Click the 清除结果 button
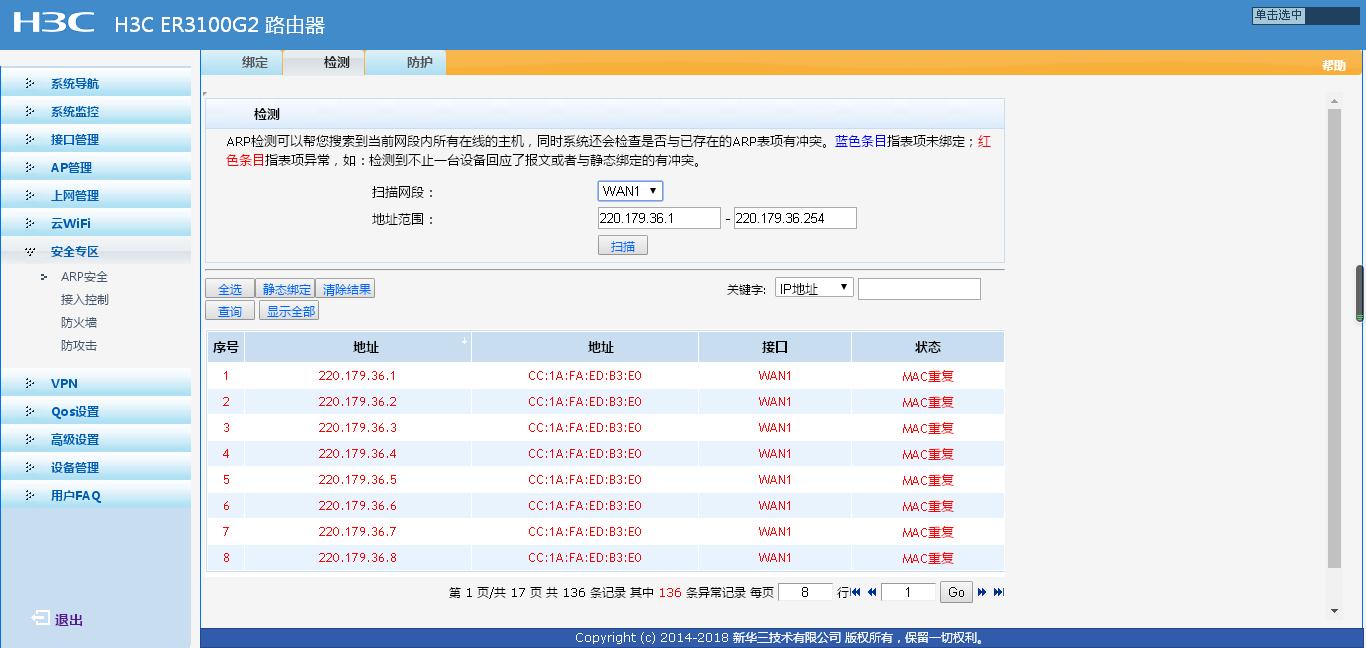Viewport: 1366px width, 648px height. 346,289
